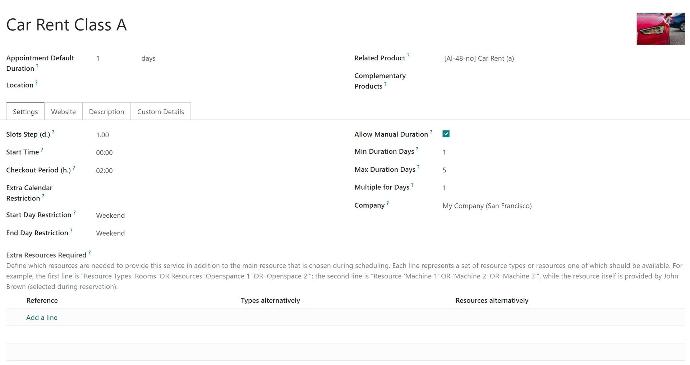The height and width of the screenshot is (365, 690).
Task: Open the Description tab
Action: pyautogui.click(x=106, y=112)
